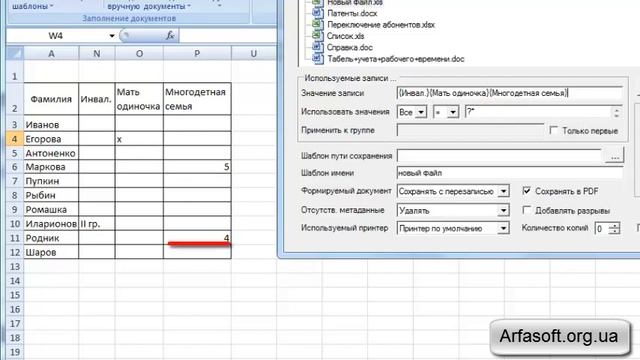Open the вручную документы ribbon dropdown
The image size is (640, 360).
coord(149,6)
